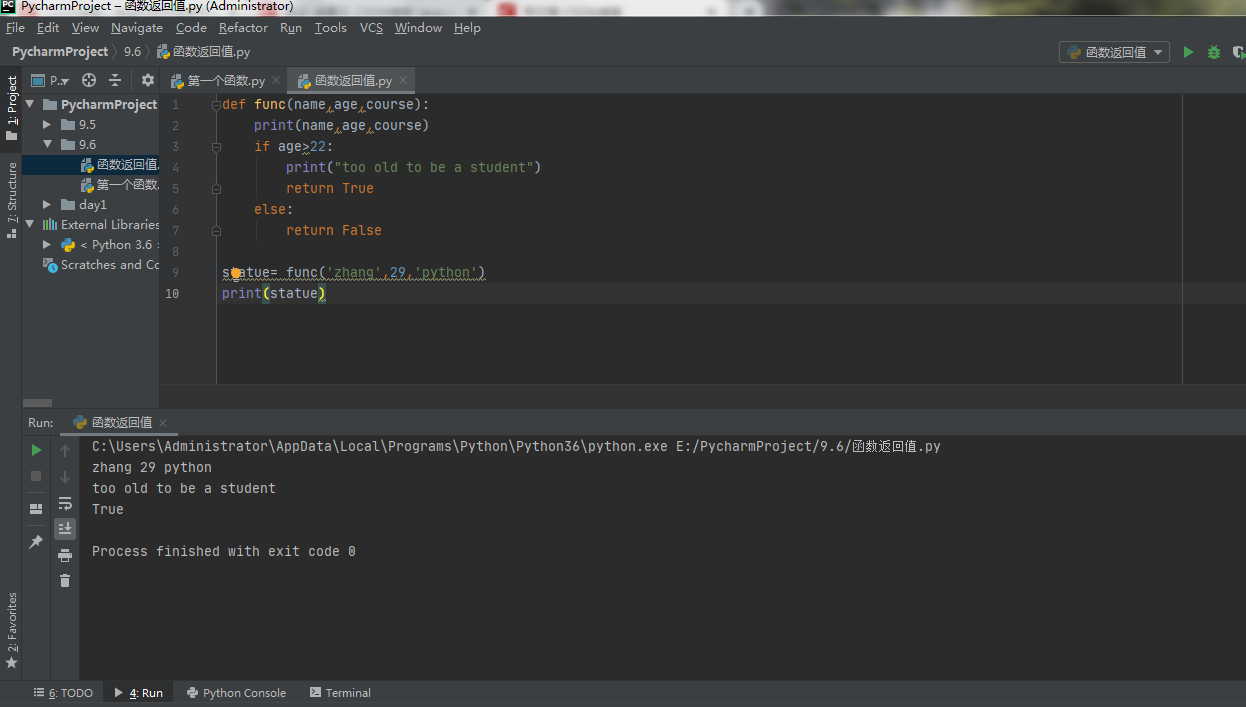Click the 9.6 breadcrumb

coord(132,52)
